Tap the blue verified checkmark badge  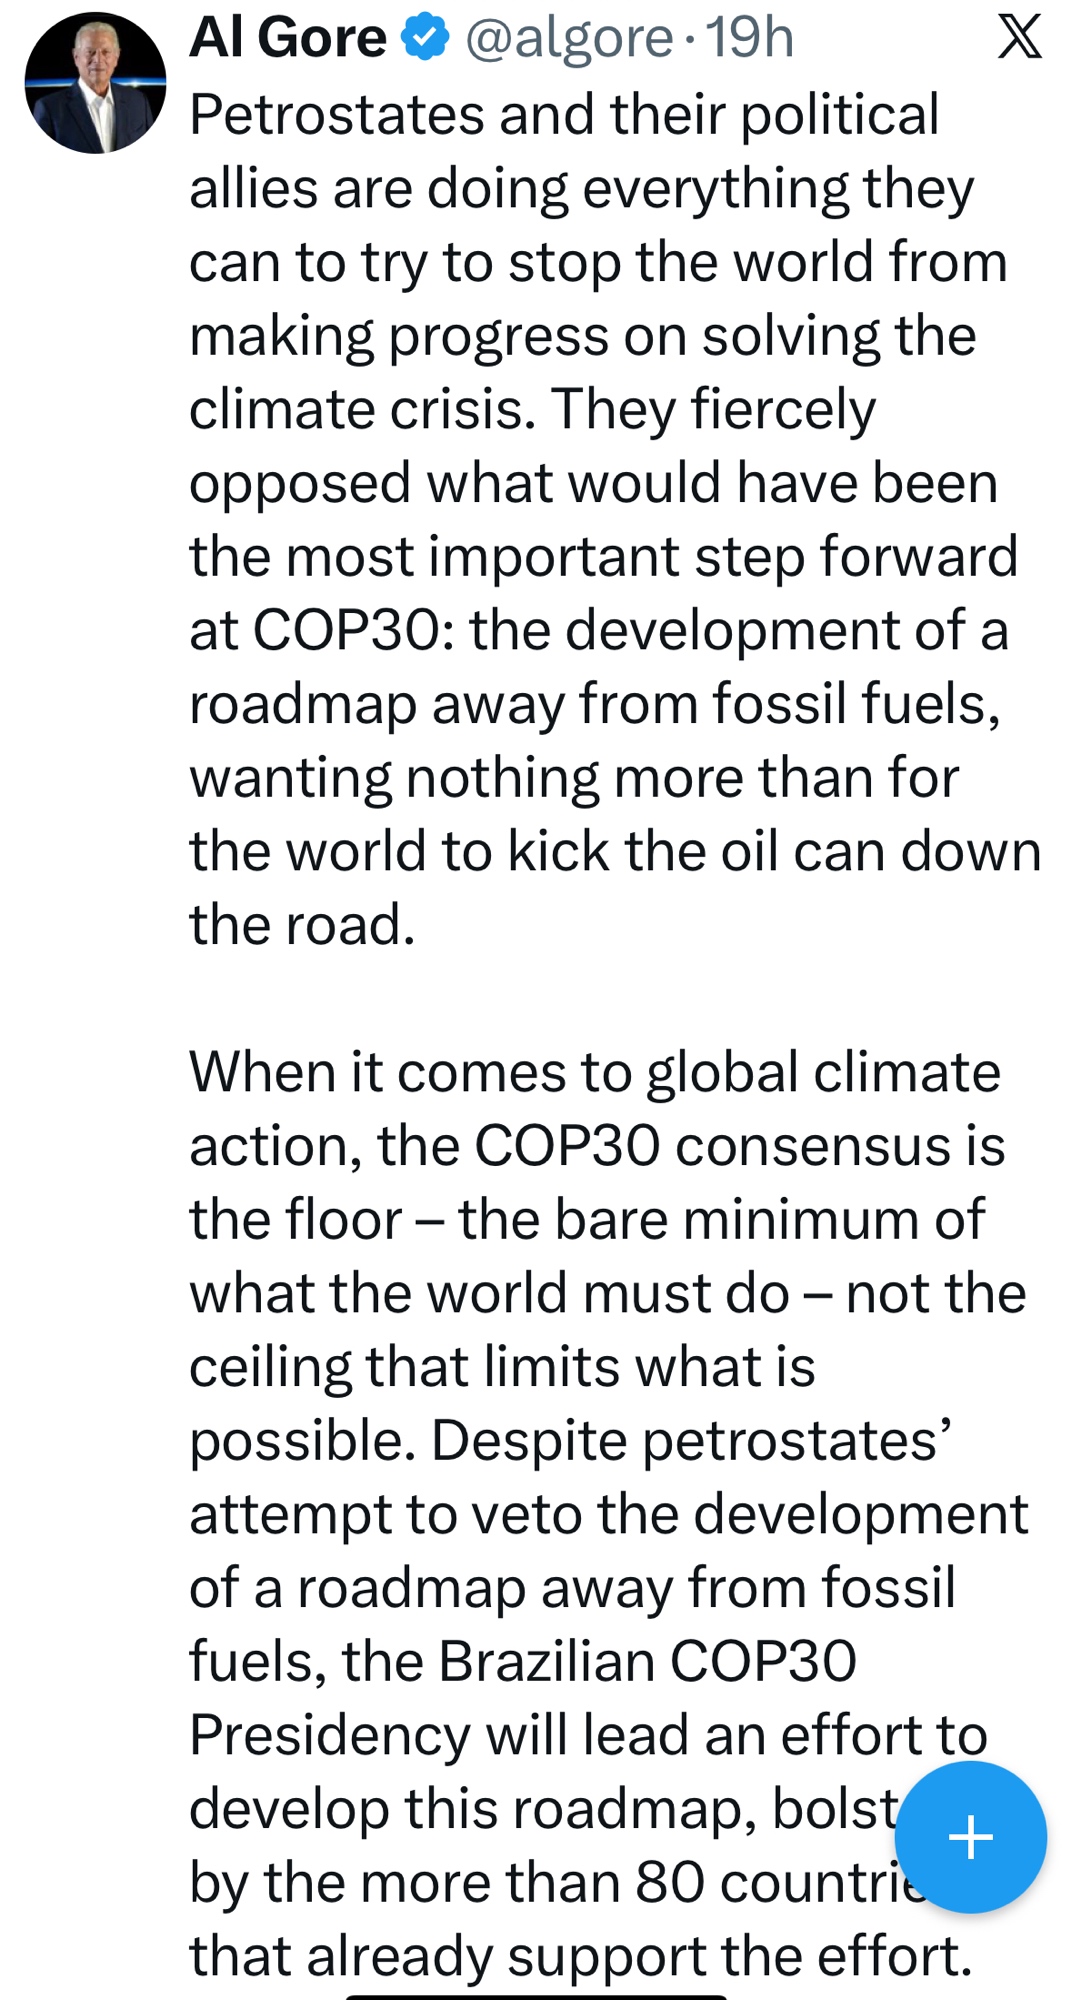(x=425, y=38)
